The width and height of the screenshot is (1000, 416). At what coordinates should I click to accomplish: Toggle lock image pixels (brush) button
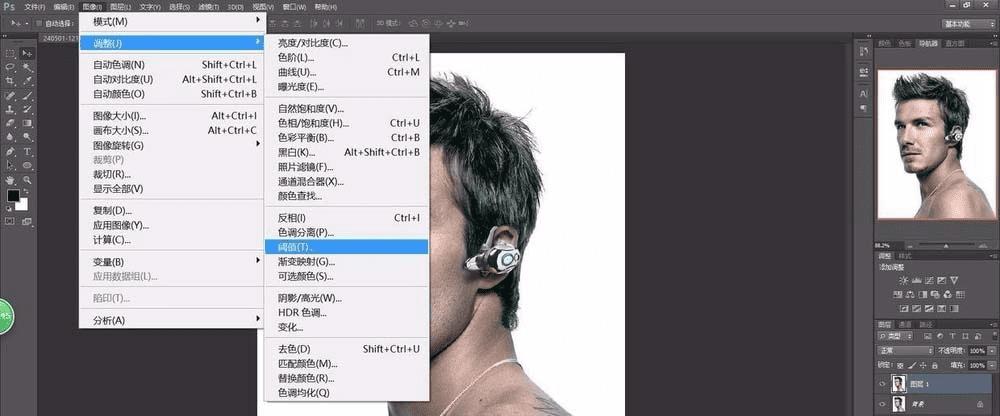click(x=912, y=366)
